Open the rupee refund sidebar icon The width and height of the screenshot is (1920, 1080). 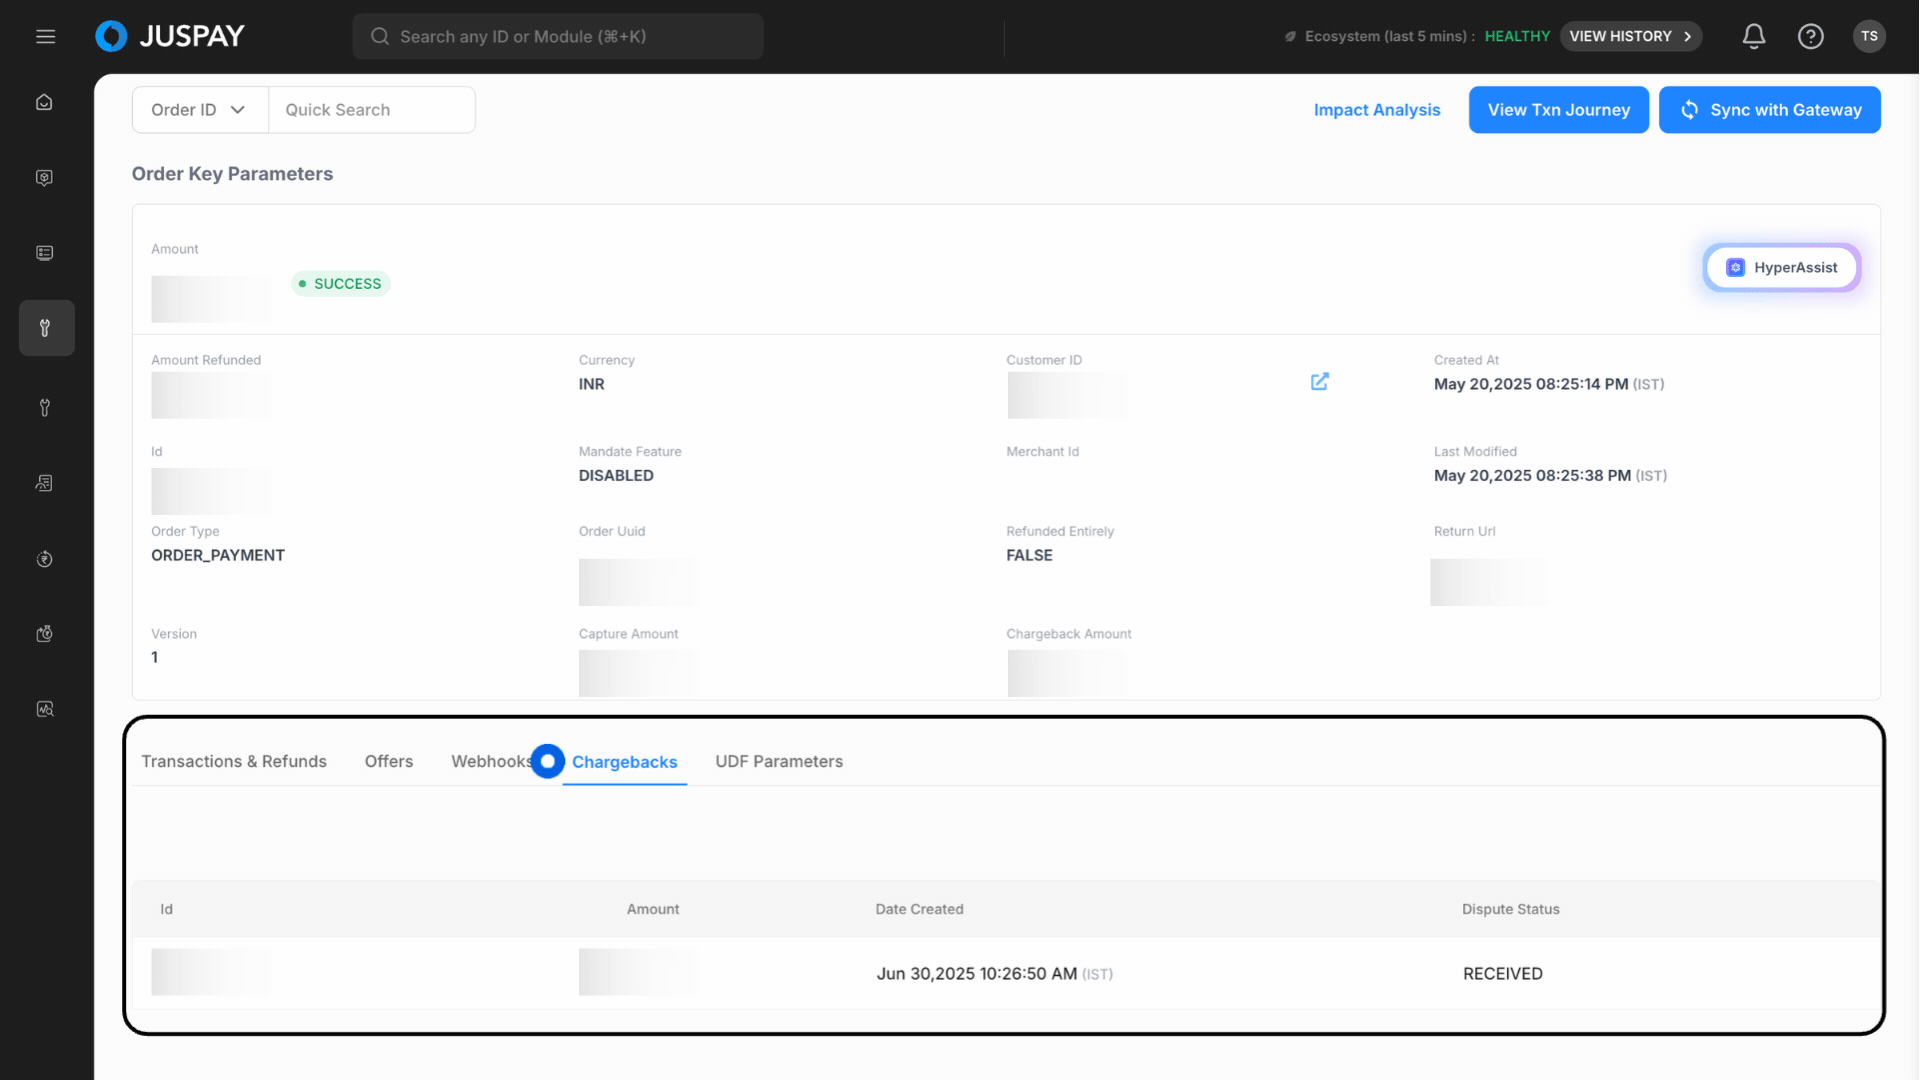click(44, 559)
